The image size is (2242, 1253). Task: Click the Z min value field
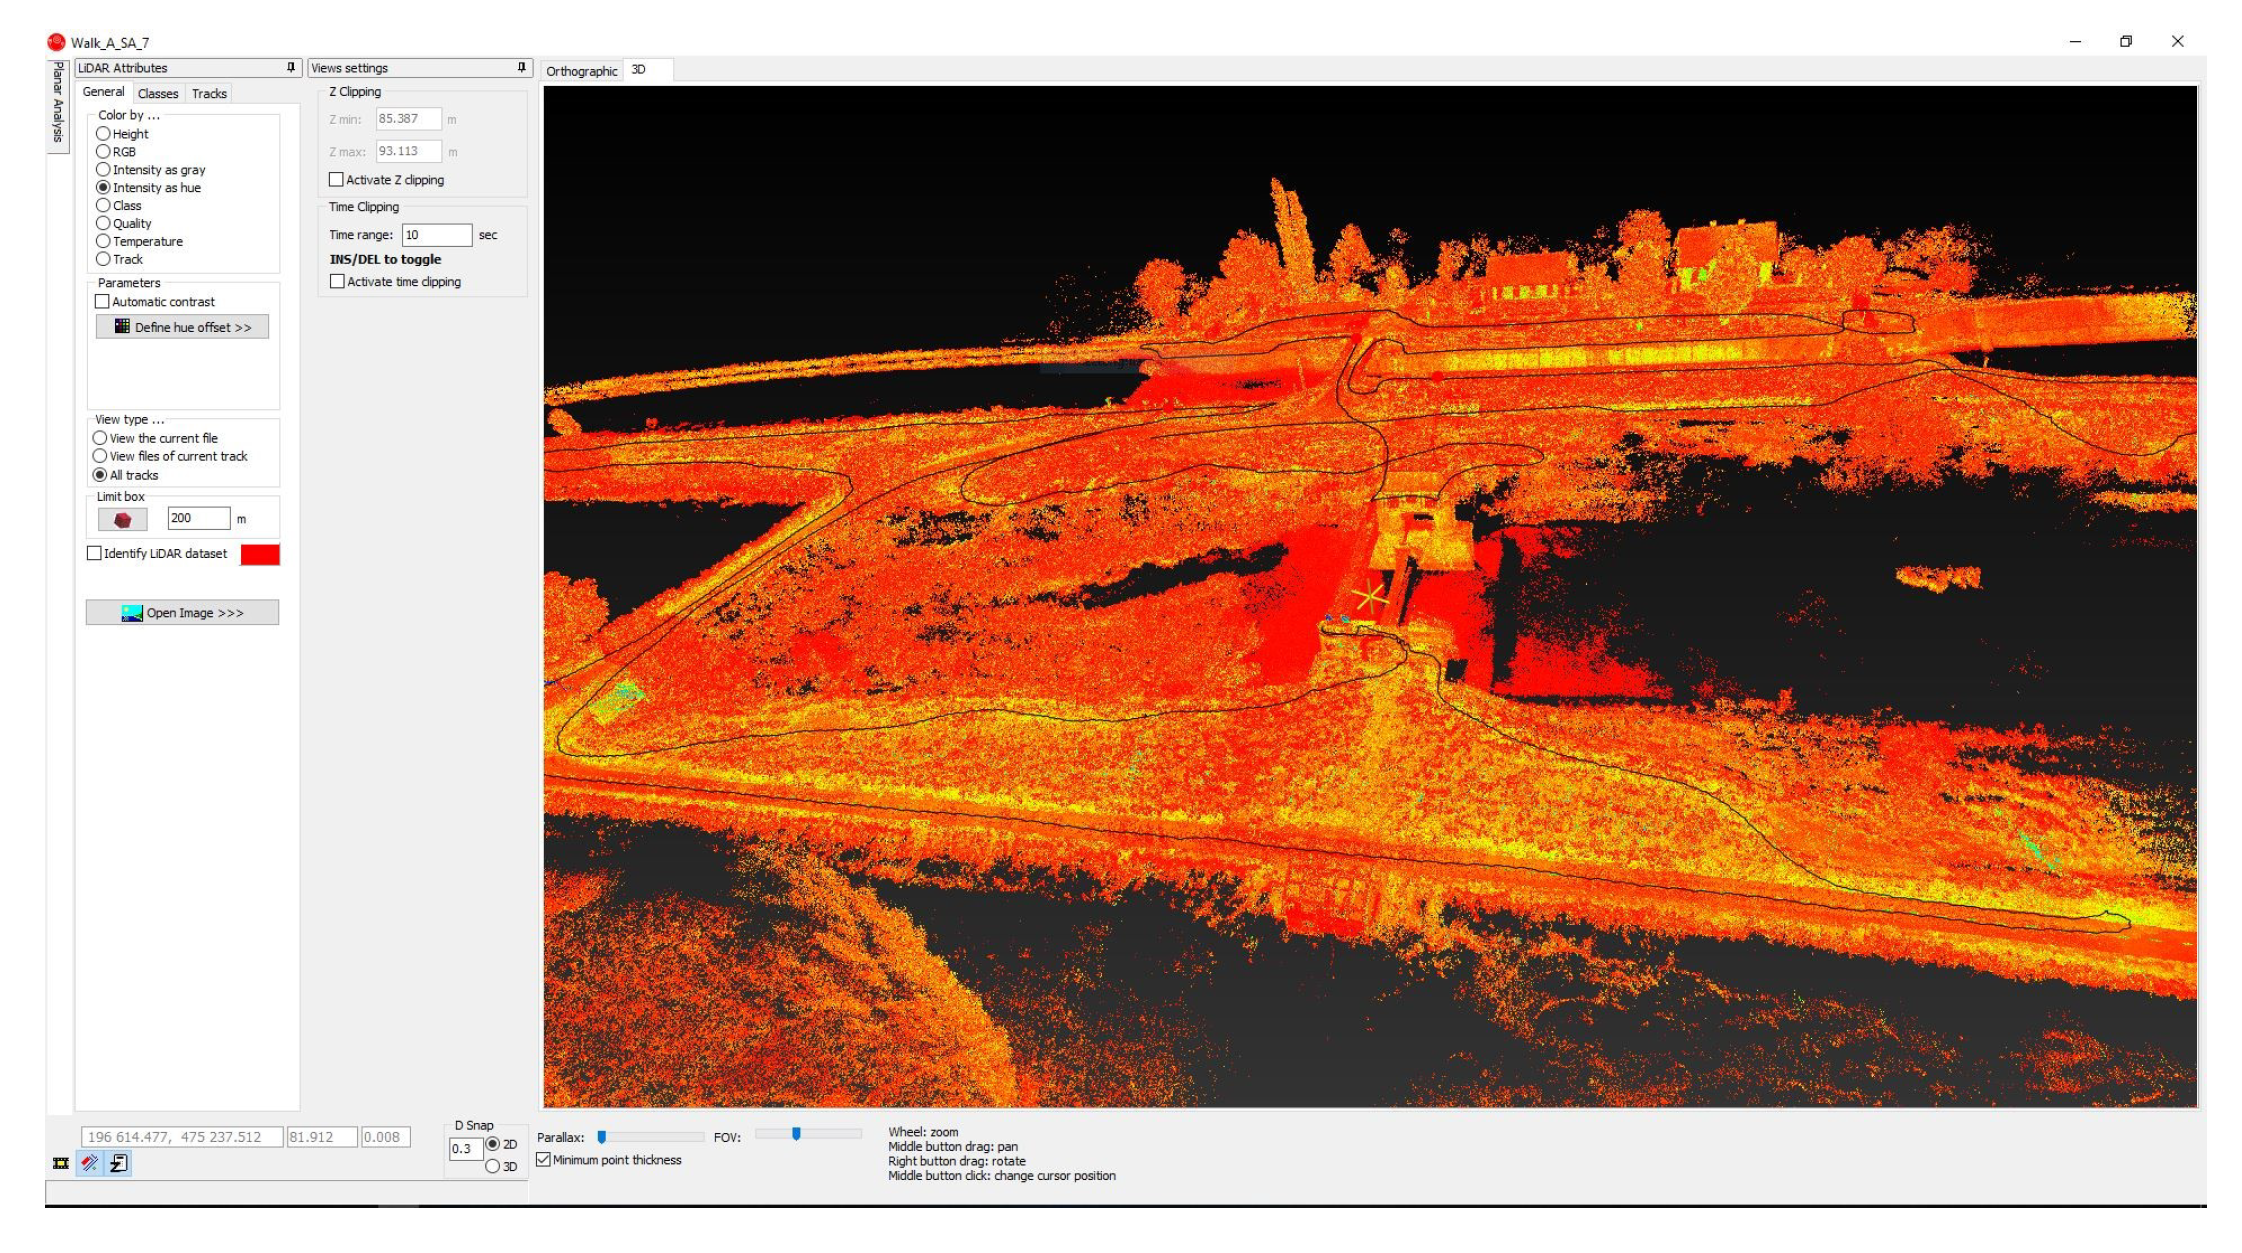[x=409, y=119]
